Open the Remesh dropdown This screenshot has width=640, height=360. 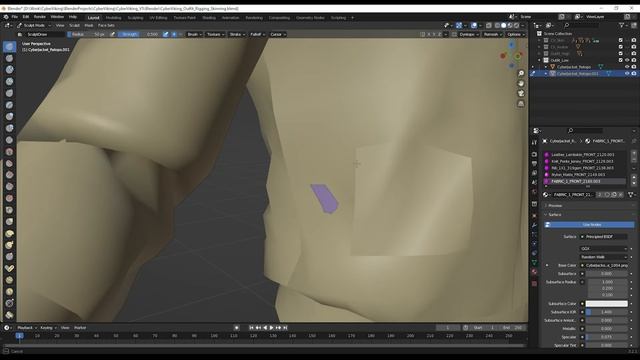(x=492, y=34)
